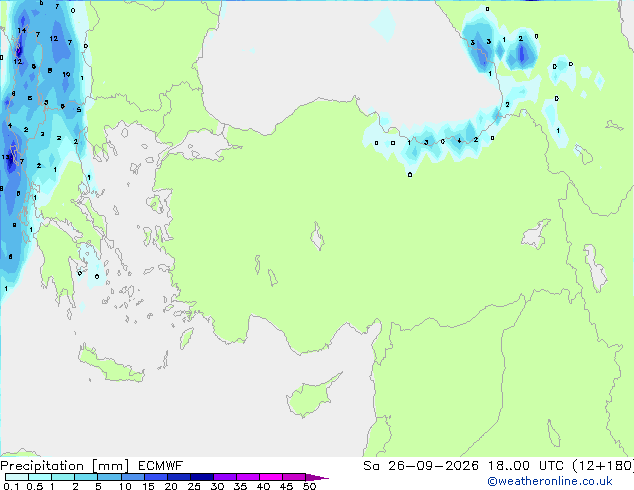
Task: Click the 14 precipitation value in top-left region
Action: pyautogui.click(x=21, y=30)
